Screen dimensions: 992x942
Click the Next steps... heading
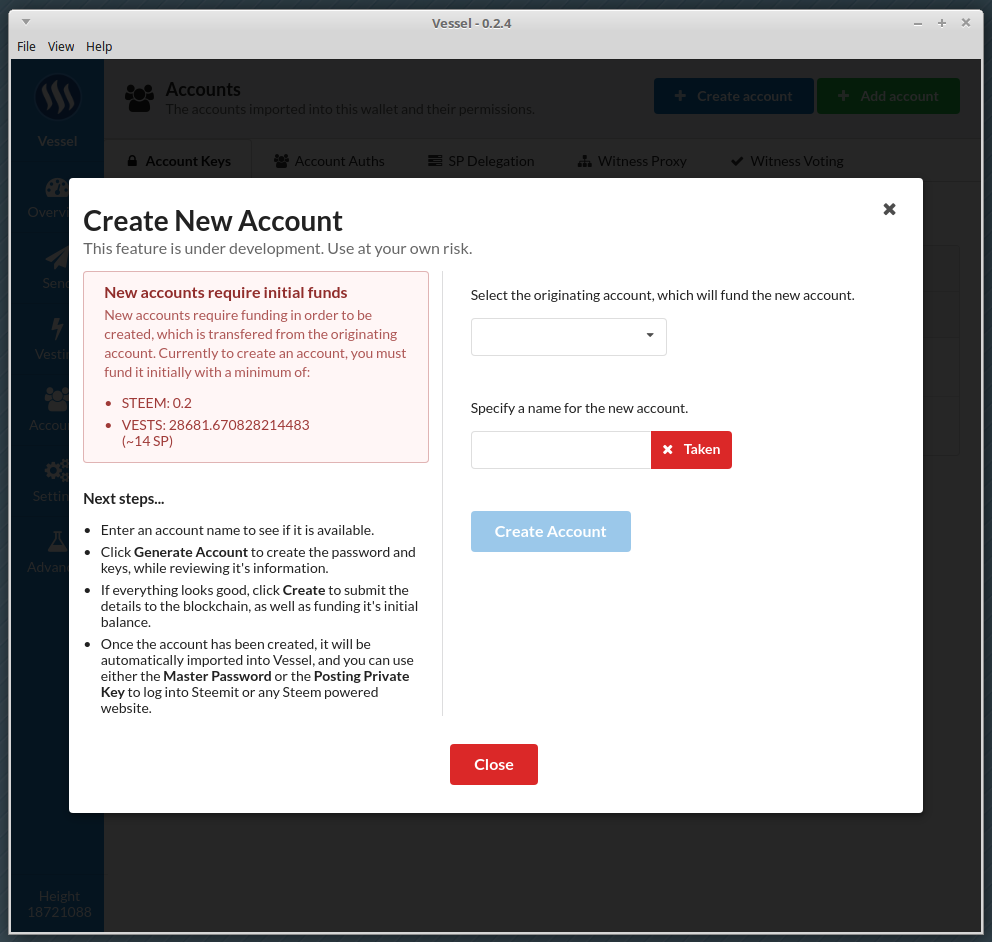pyautogui.click(x=123, y=499)
